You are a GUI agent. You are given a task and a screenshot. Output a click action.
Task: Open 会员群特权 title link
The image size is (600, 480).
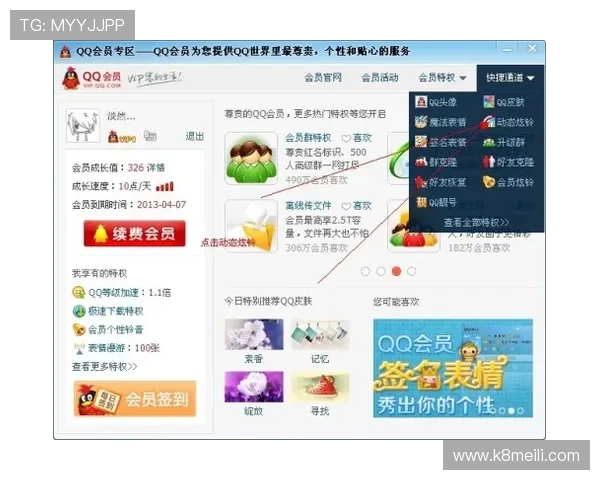click(x=308, y=138)
